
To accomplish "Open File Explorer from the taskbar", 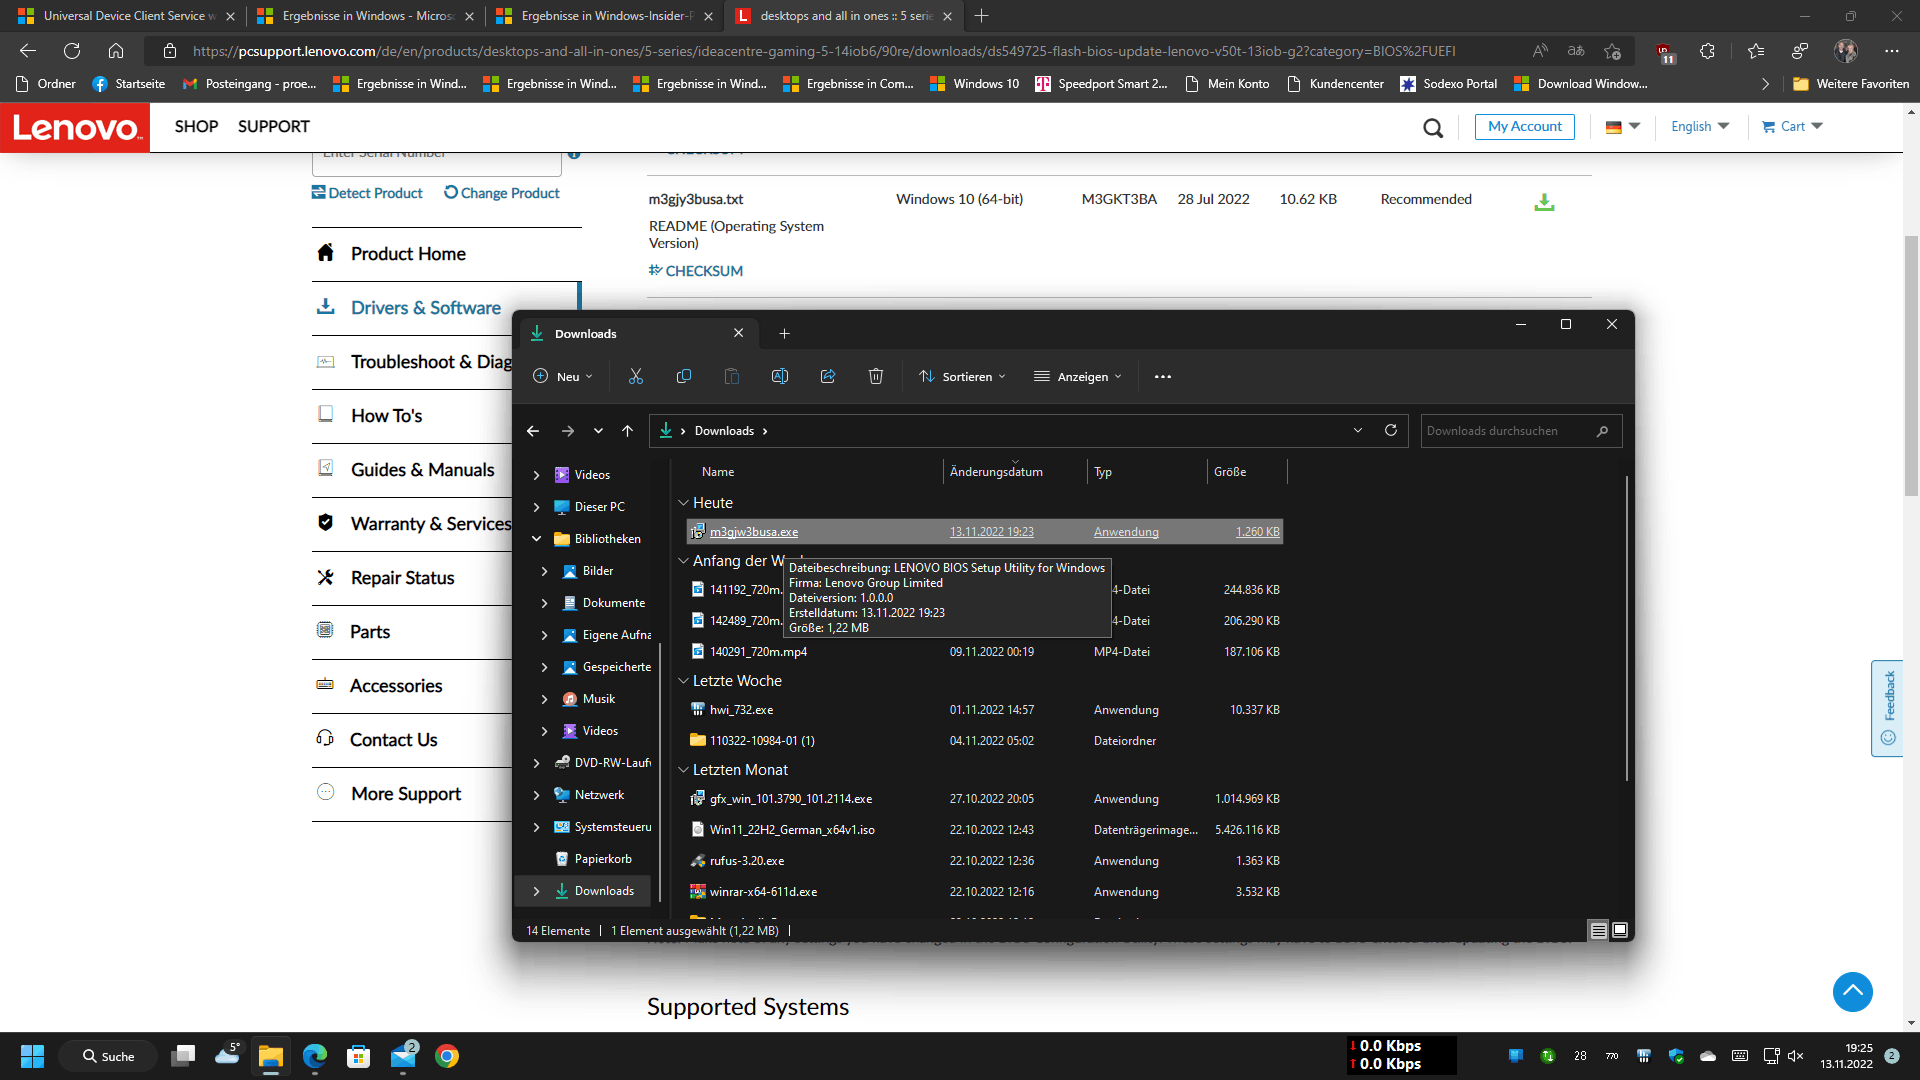I will point(271,1056).
